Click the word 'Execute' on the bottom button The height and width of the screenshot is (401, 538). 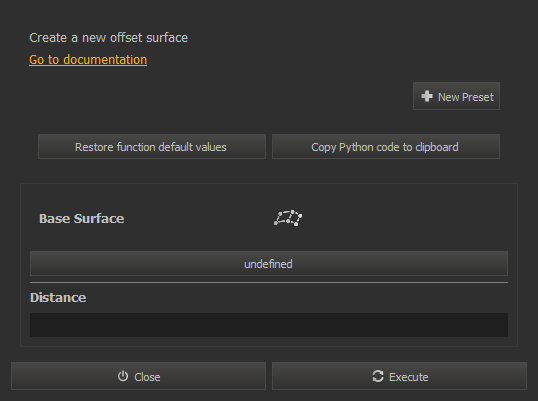[409, 377]
